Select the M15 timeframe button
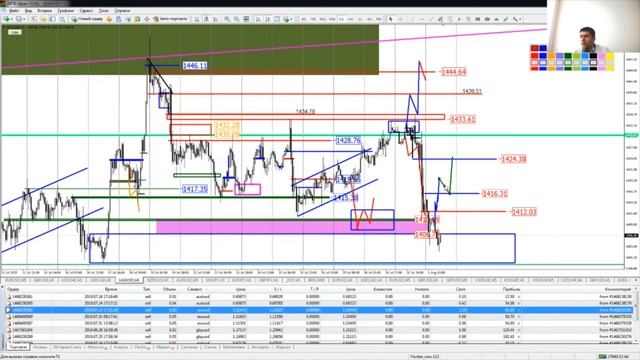The width and height of the screenshot is (640, 360). [322, 19]
